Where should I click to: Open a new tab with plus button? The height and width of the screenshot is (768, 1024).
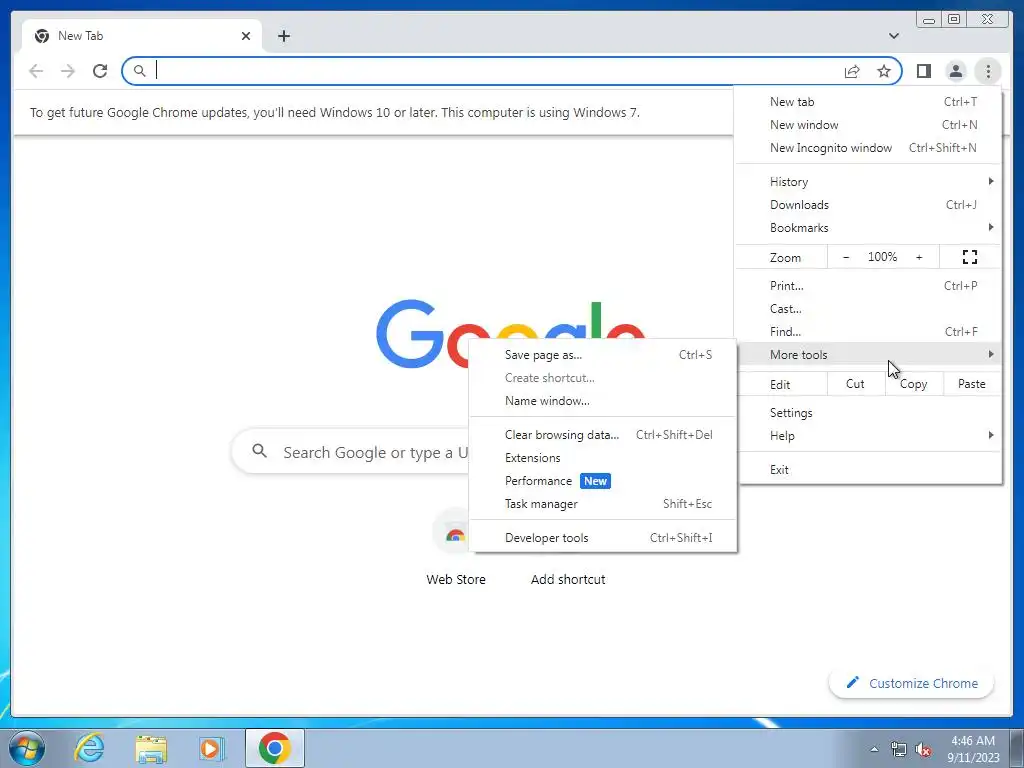[283, 36]
